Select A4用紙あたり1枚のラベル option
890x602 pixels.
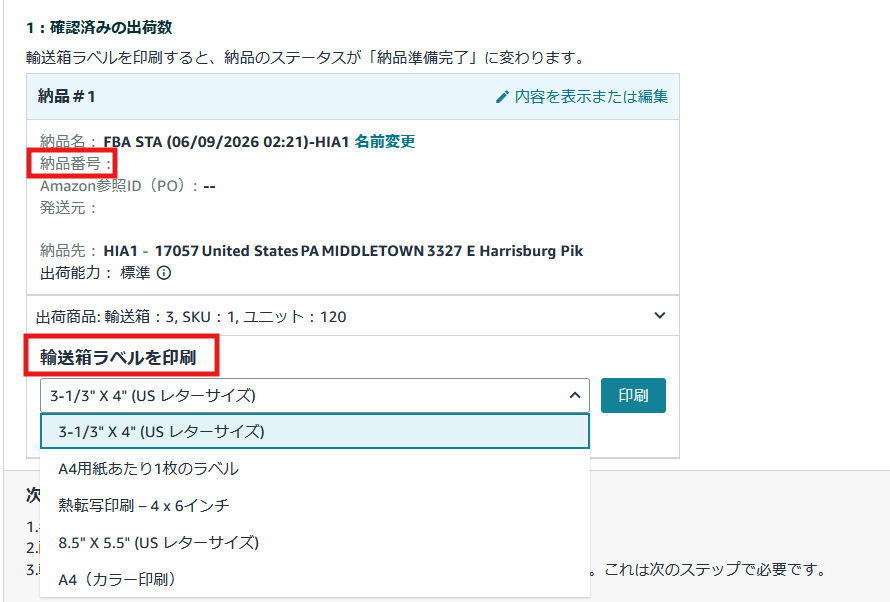[x=314, y=469]
